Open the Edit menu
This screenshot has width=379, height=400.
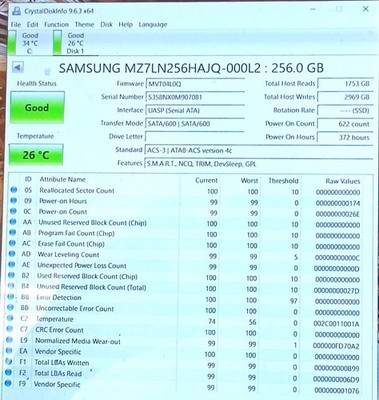point(32,25)
